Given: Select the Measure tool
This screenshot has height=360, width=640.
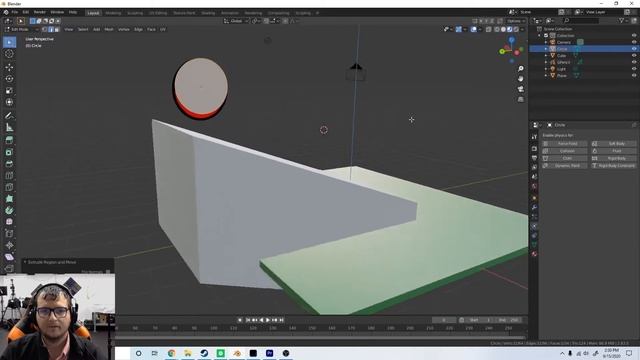Looking at the screenshot, I should point(9,128).
